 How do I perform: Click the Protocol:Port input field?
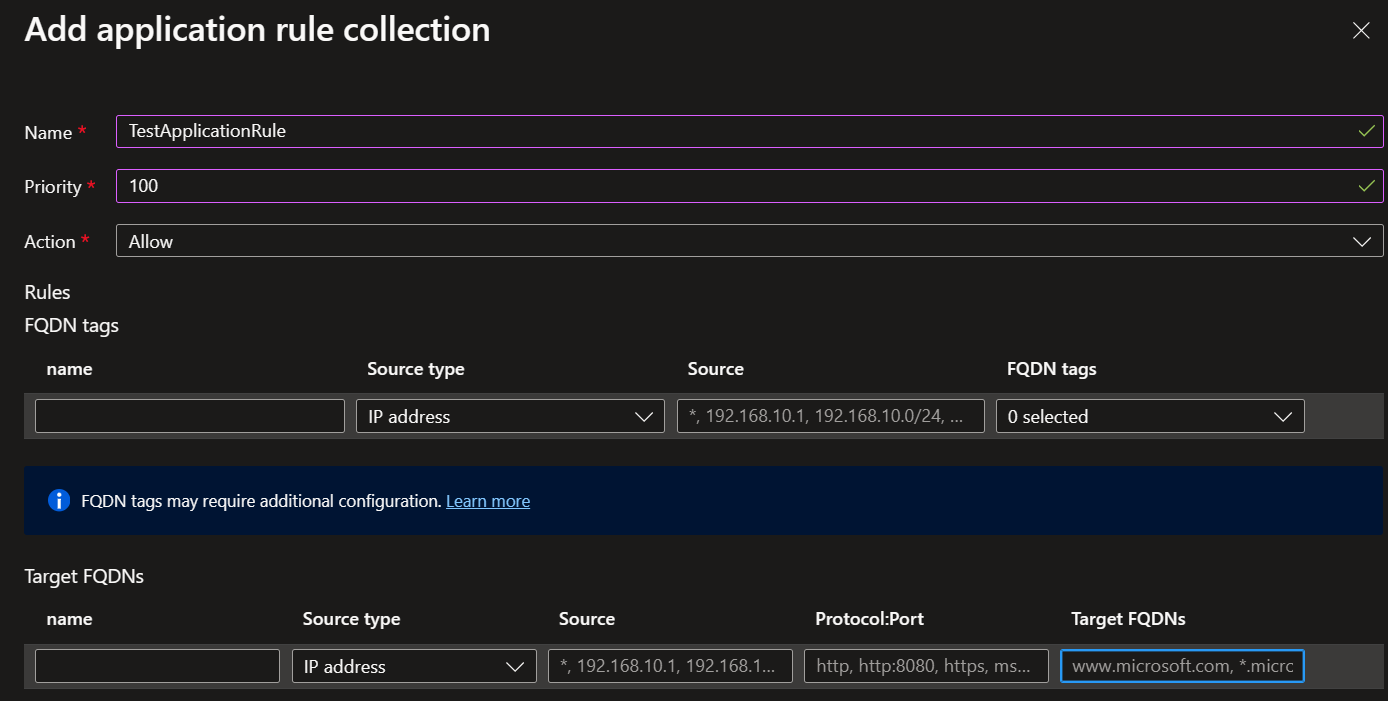click(x=926, y=667)
